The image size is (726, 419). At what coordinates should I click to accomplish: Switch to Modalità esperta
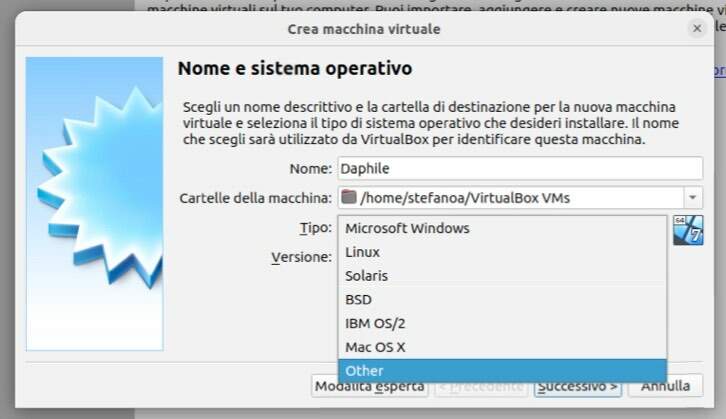369,387
